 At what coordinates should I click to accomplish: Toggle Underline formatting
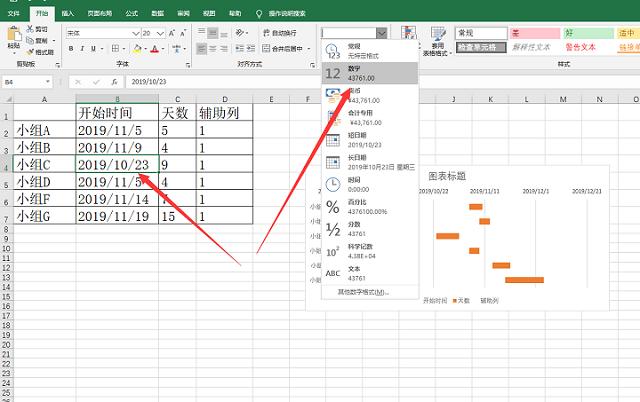coord(93,49)
